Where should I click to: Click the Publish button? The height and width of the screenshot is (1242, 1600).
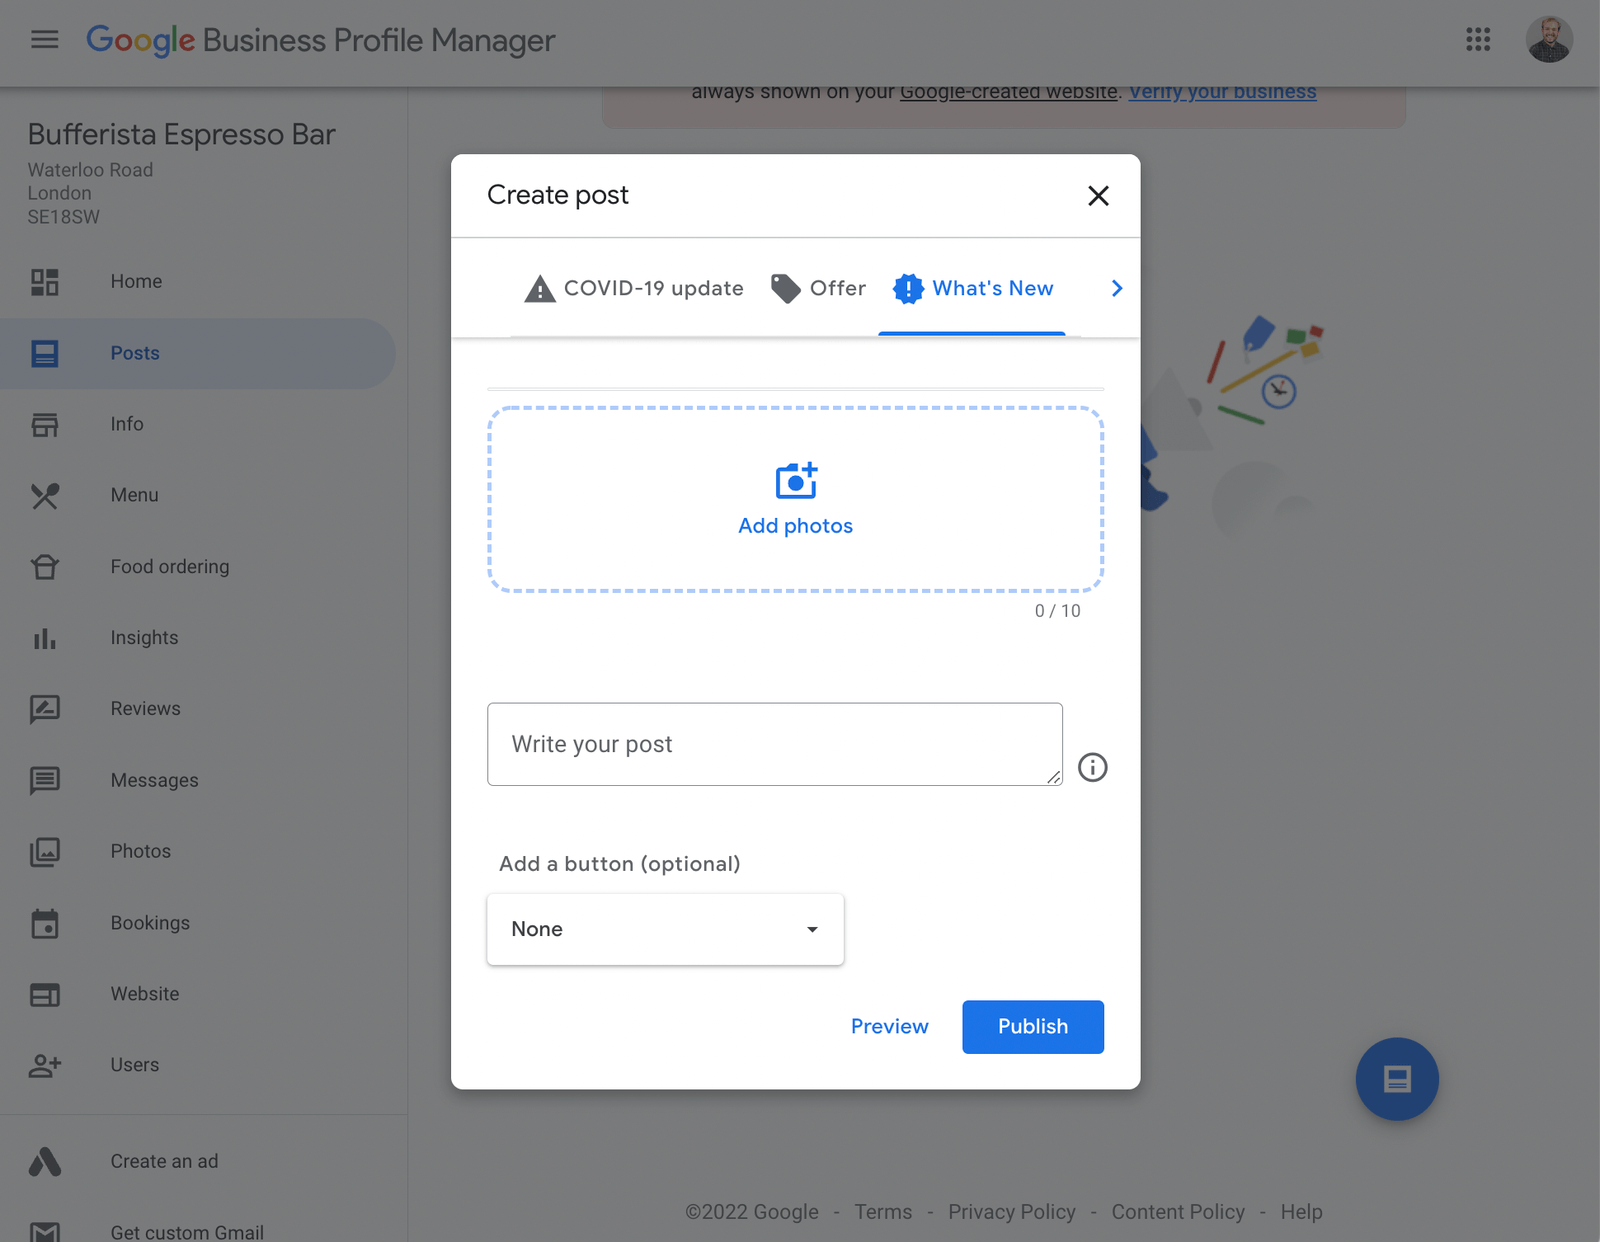coord(1032,1026)
